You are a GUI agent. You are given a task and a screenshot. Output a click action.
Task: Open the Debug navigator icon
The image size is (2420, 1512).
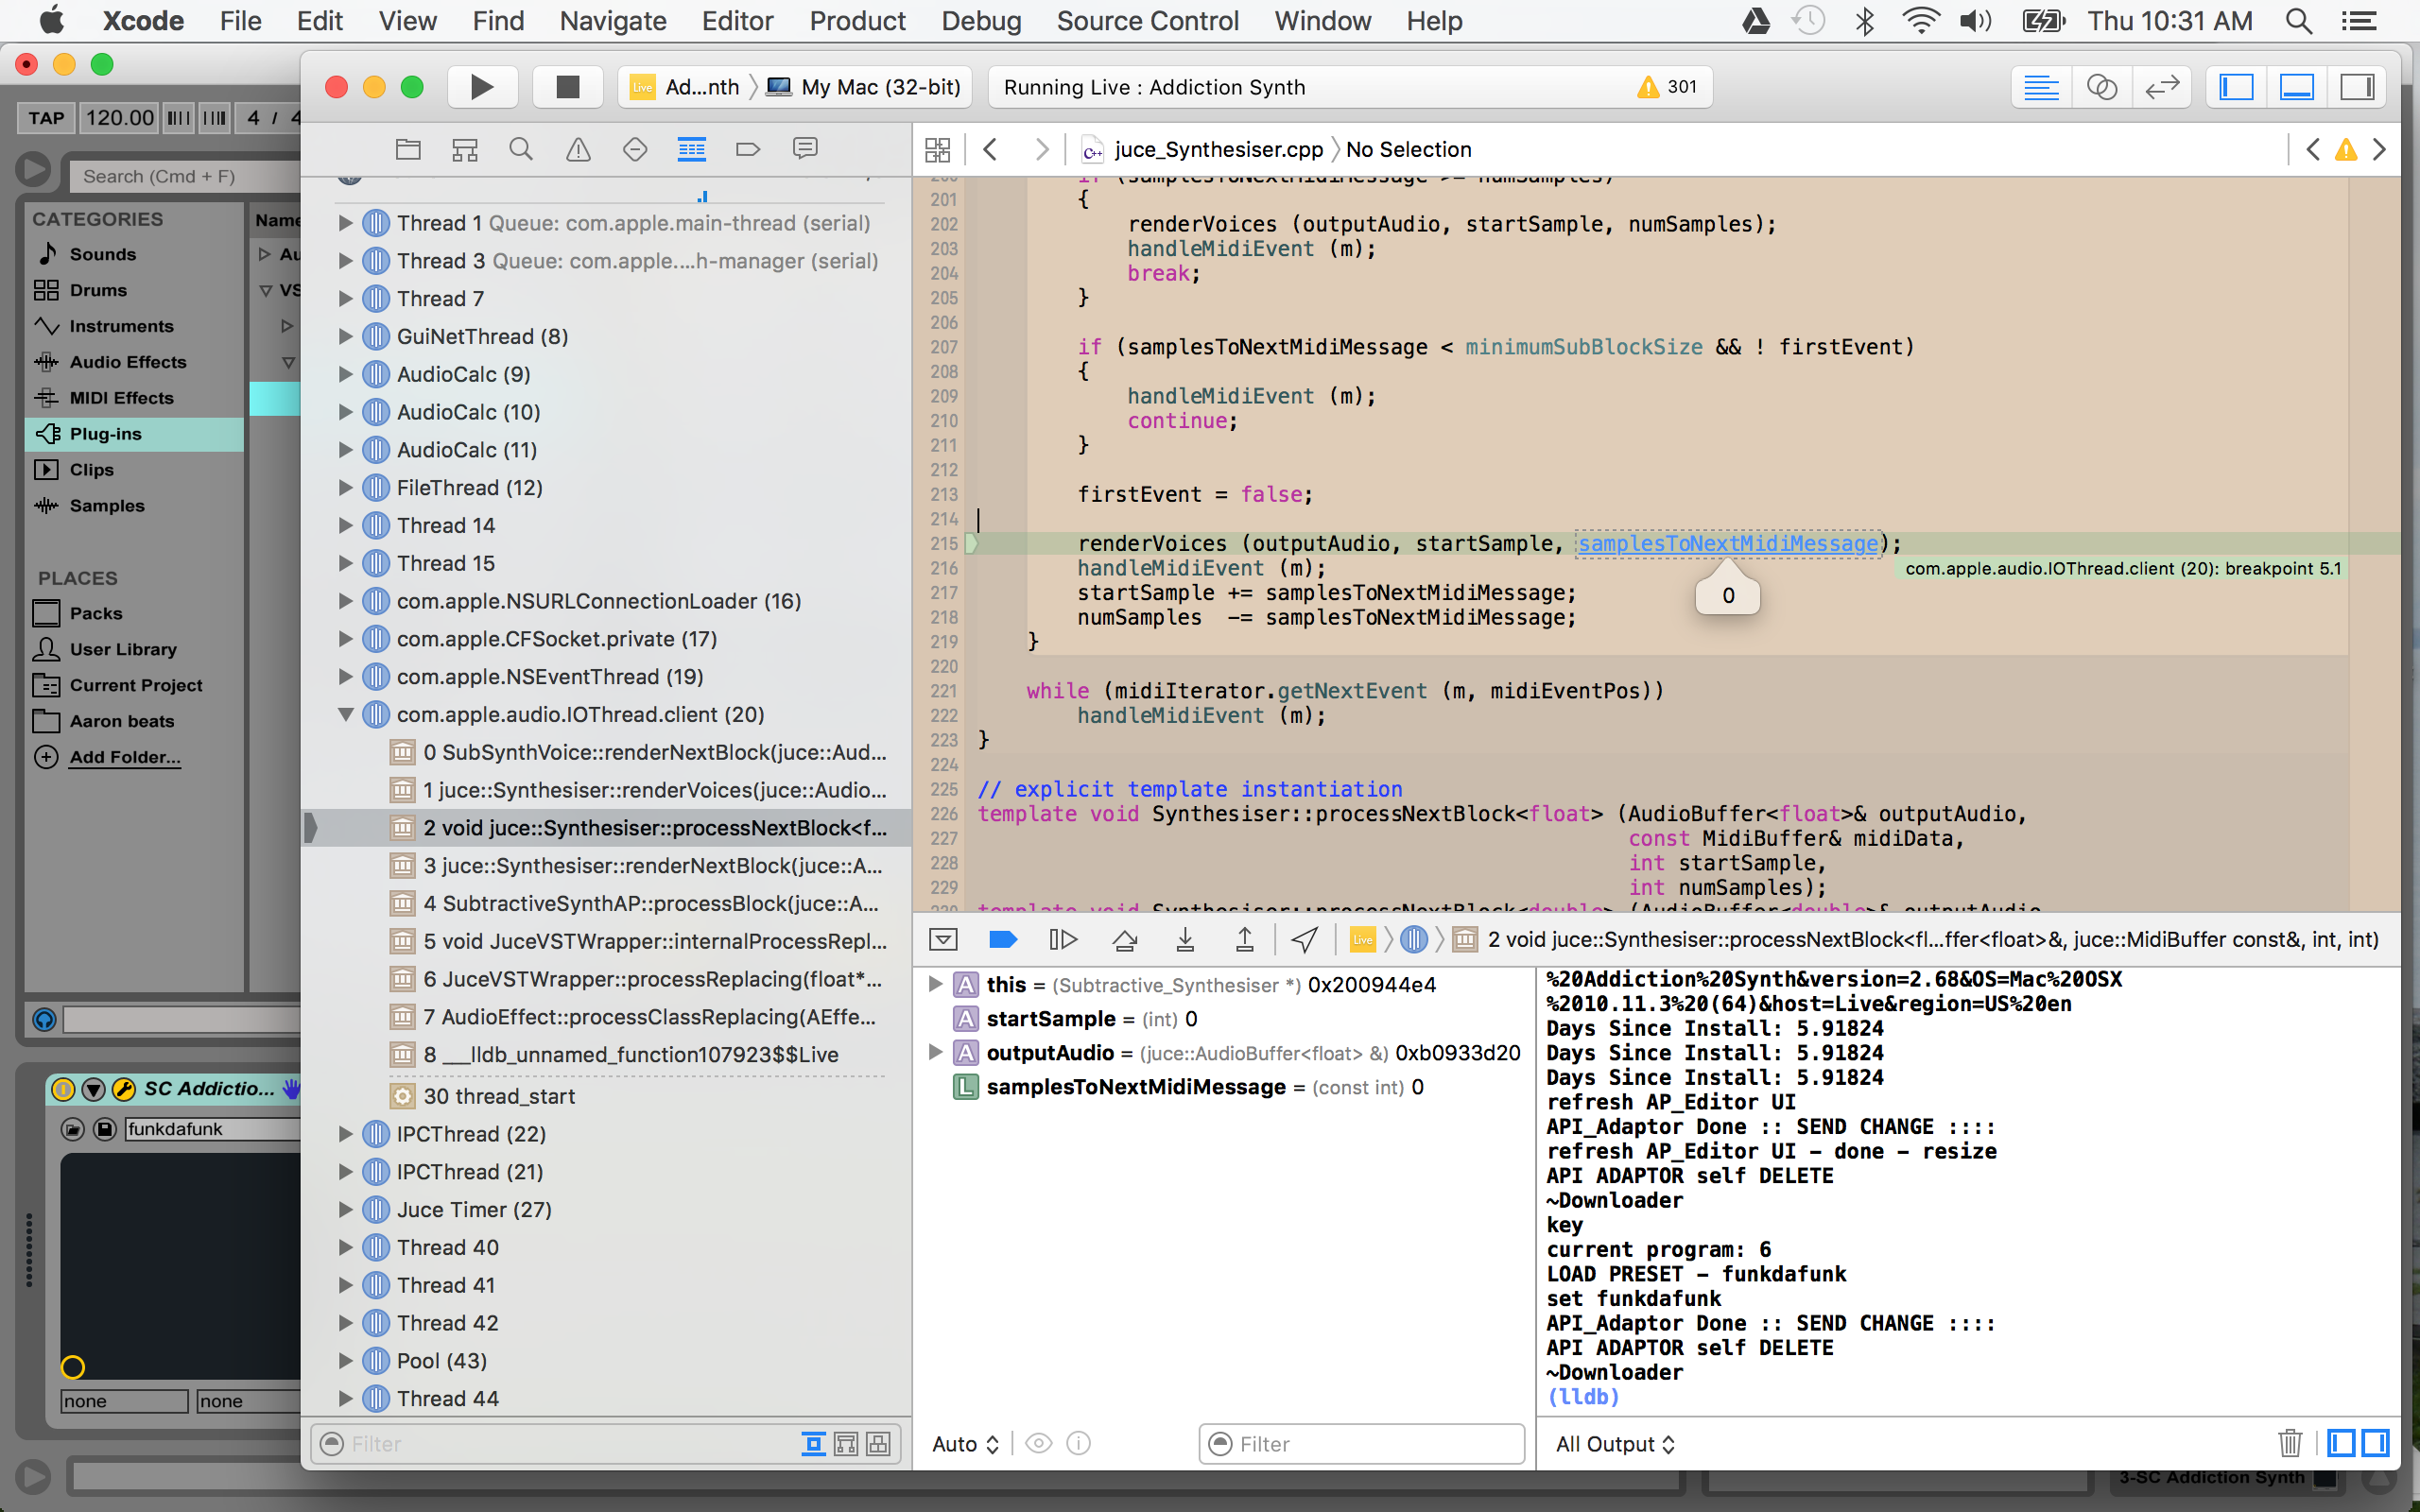(691, 149)
